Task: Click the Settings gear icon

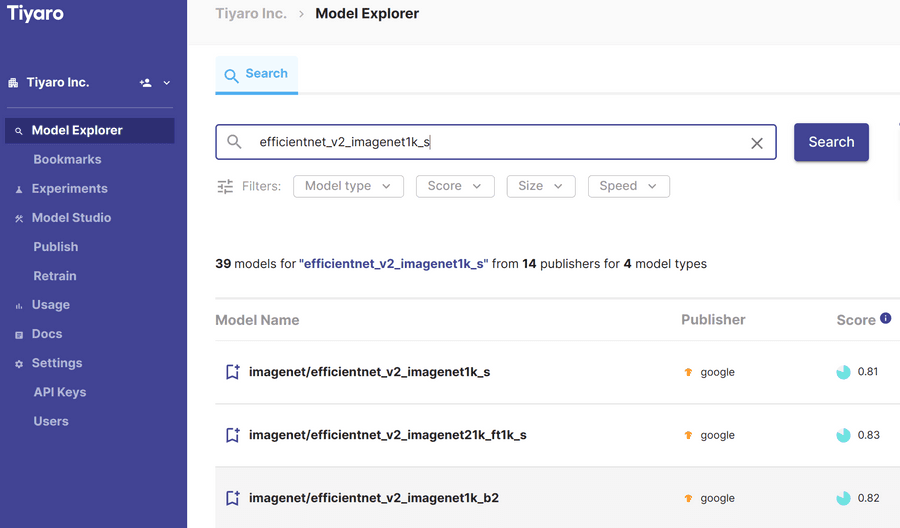Action: (19, 364)
